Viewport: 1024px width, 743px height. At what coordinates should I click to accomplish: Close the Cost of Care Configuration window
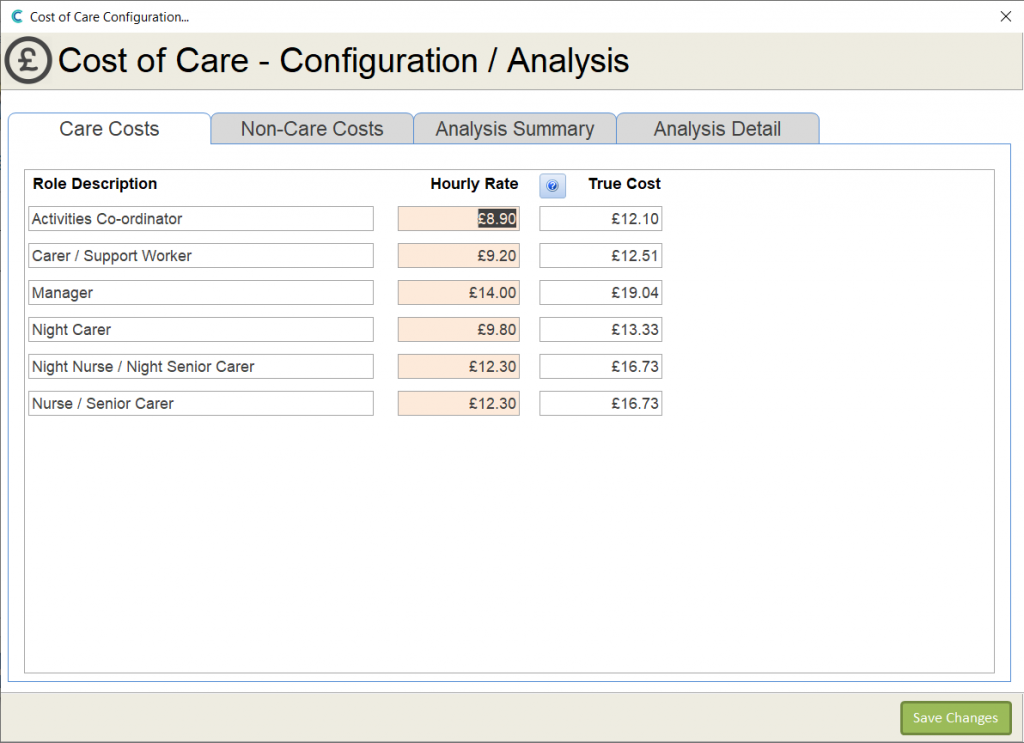coord(1005,16)
